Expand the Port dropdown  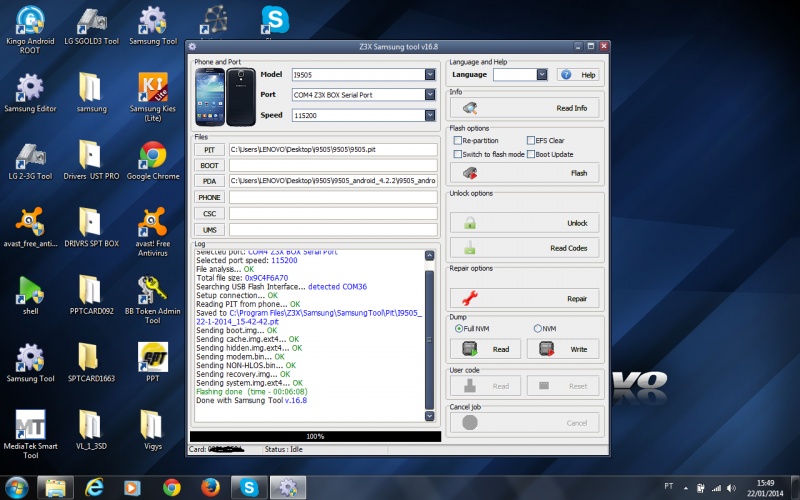[430, 94]
